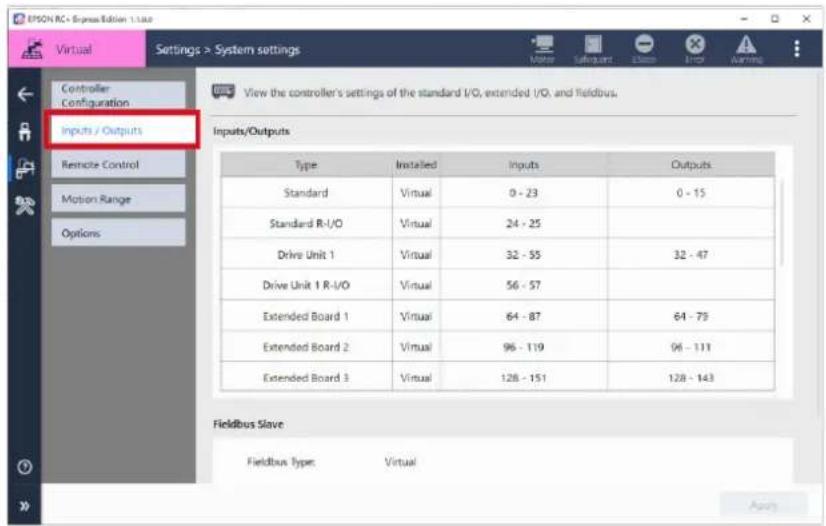
Task: Click the EPSON RC+ app icon in title bar
Action: (x=19, y=19)
